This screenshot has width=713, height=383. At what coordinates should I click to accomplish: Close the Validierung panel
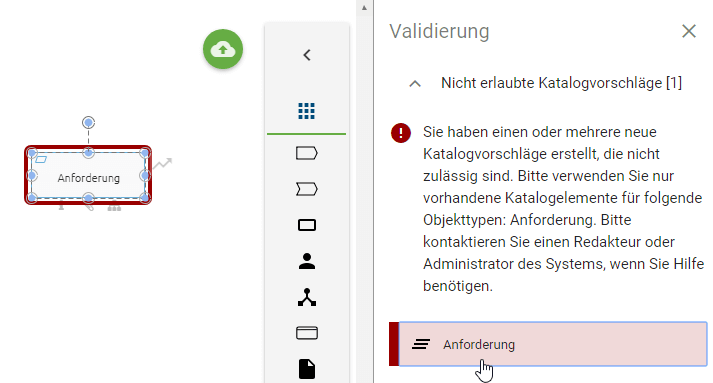pyautogui.click(x=689, y=31)
